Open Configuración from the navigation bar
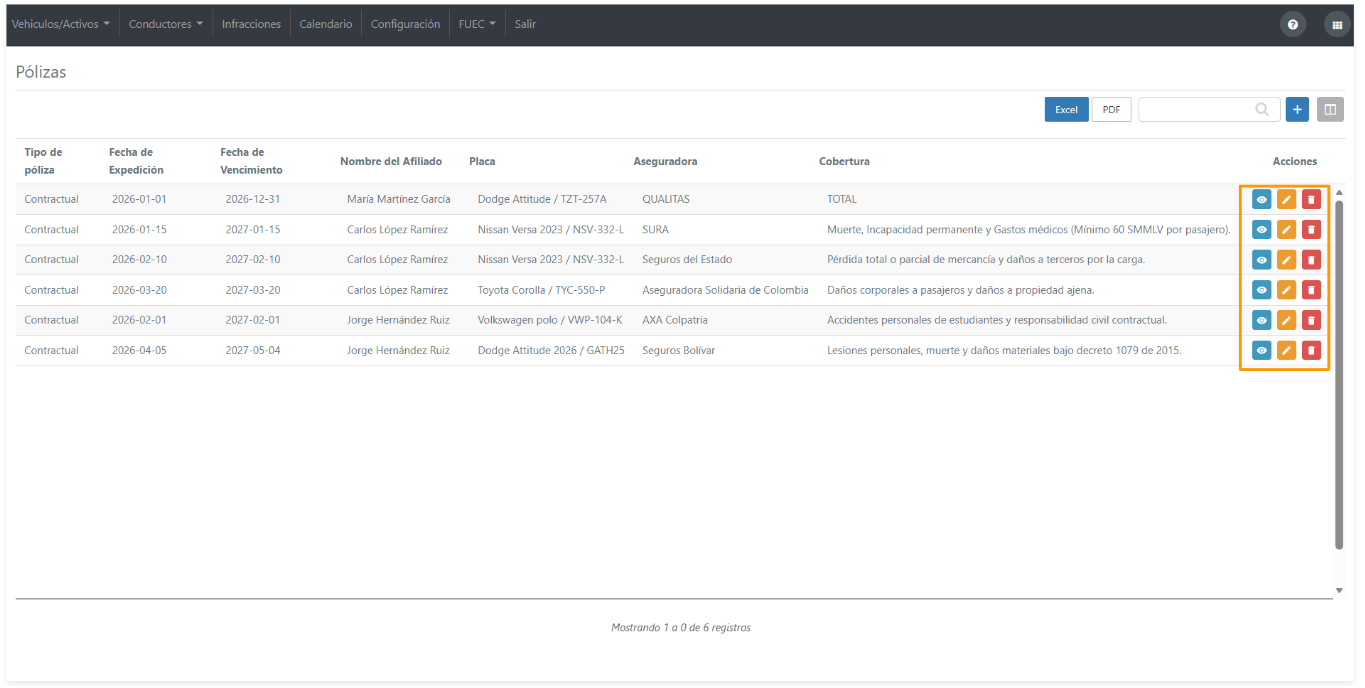This screenshot has width=1365, height=688. [405, 24]
